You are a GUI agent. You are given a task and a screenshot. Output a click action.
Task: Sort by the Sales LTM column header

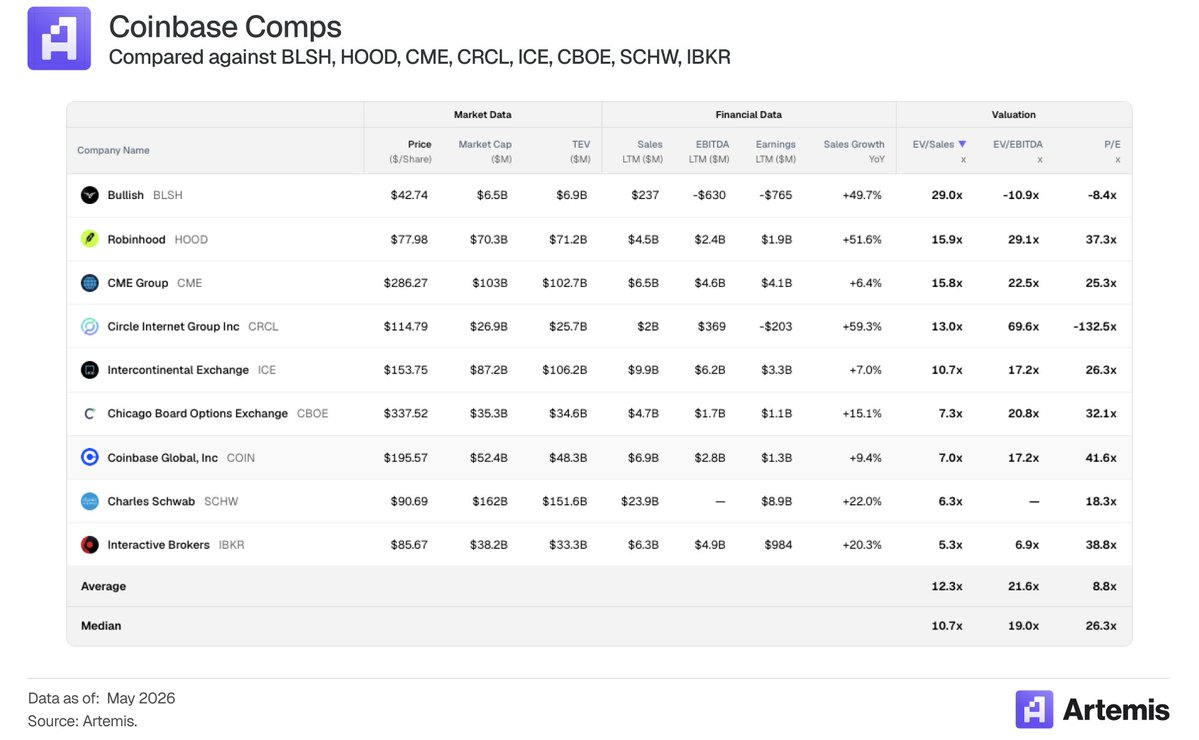tap(642, 151)
